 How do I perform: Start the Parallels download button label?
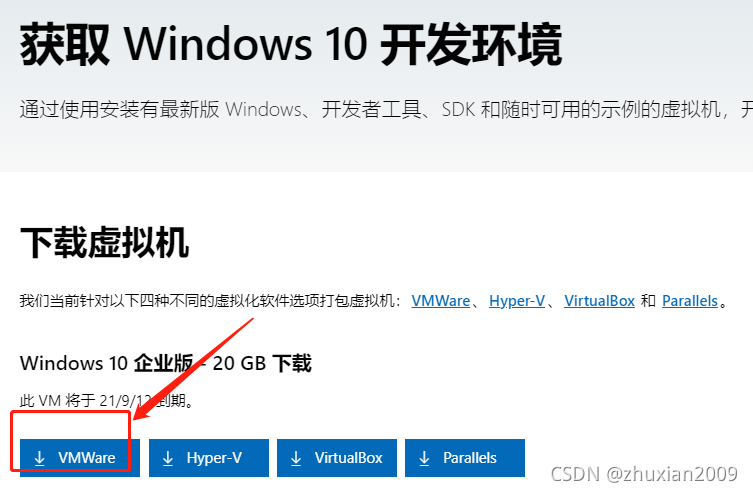point(470,458)
